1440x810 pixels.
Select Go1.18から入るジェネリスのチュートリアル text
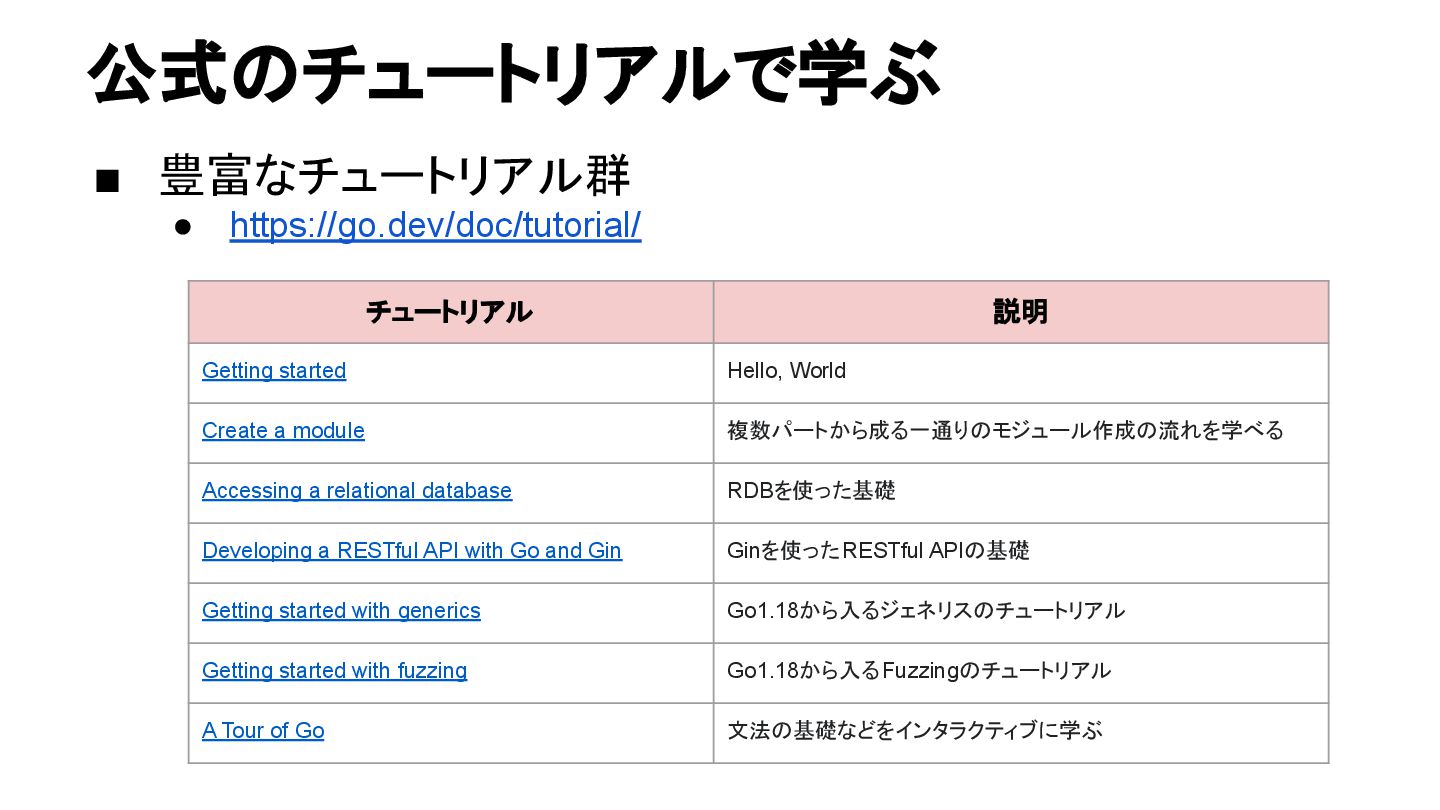[926, 611]
